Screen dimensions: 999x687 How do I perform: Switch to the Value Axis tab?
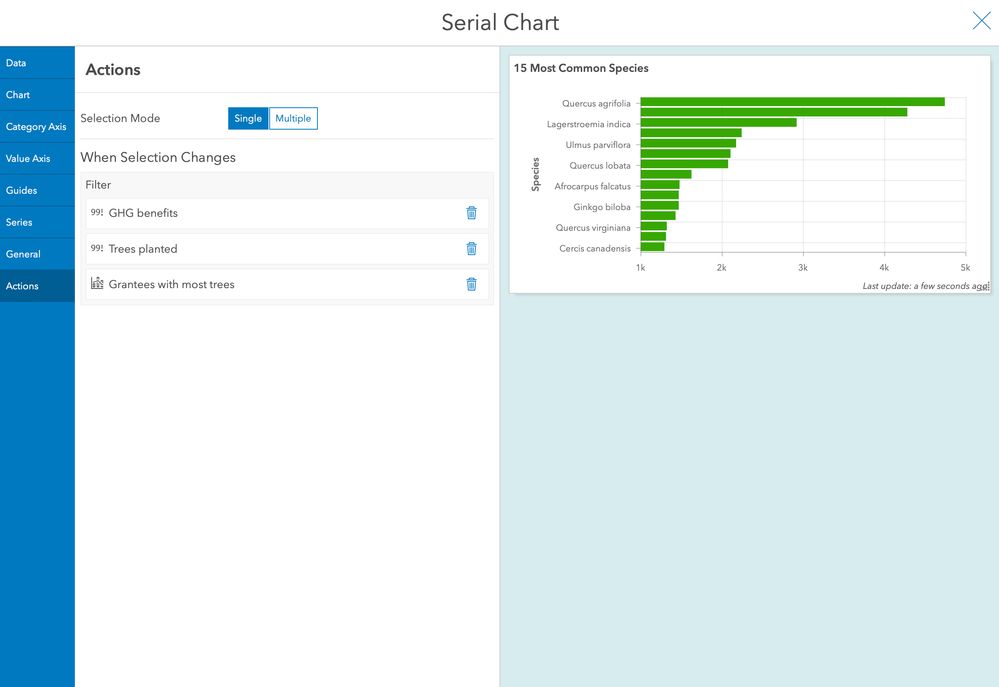(37, 158)
